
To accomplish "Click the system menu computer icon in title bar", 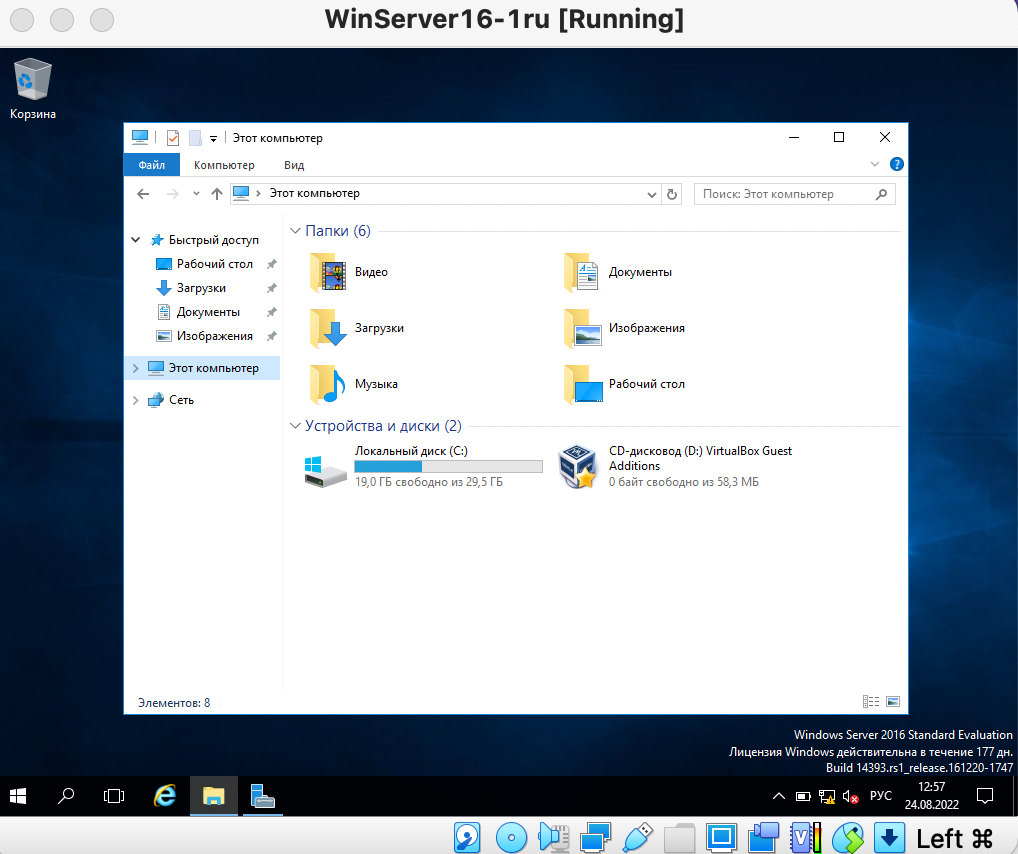I will (x=140, y=137).
